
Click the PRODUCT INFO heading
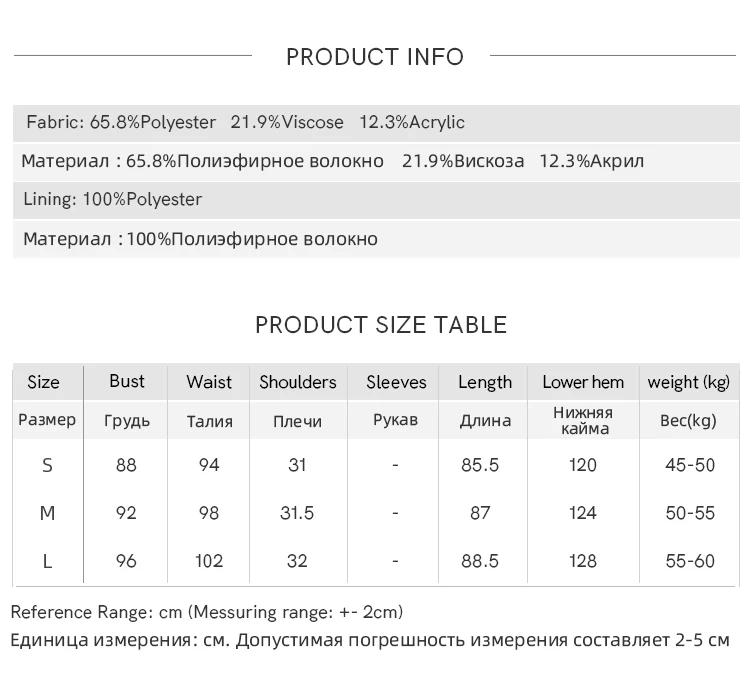coord(375,56)
